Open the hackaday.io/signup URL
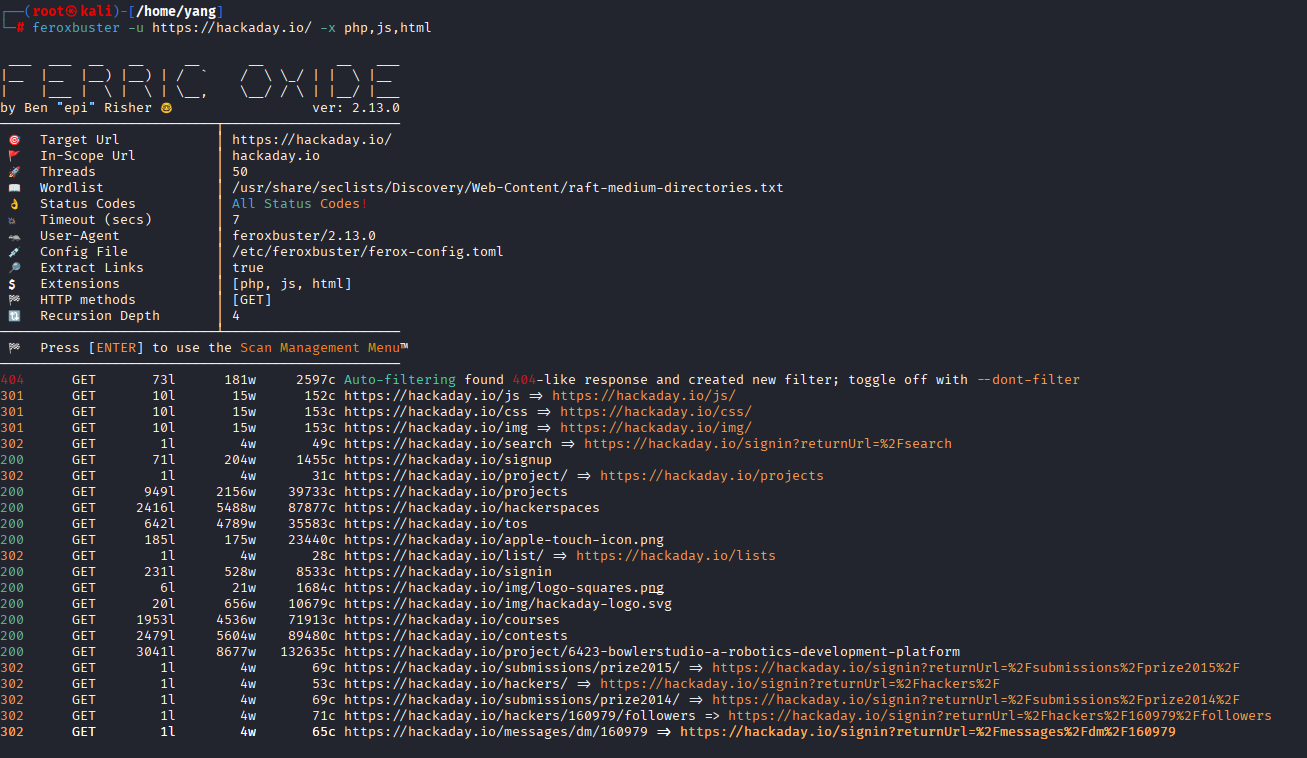Screen dimensions: 1307x758 (x=447, y=460)
